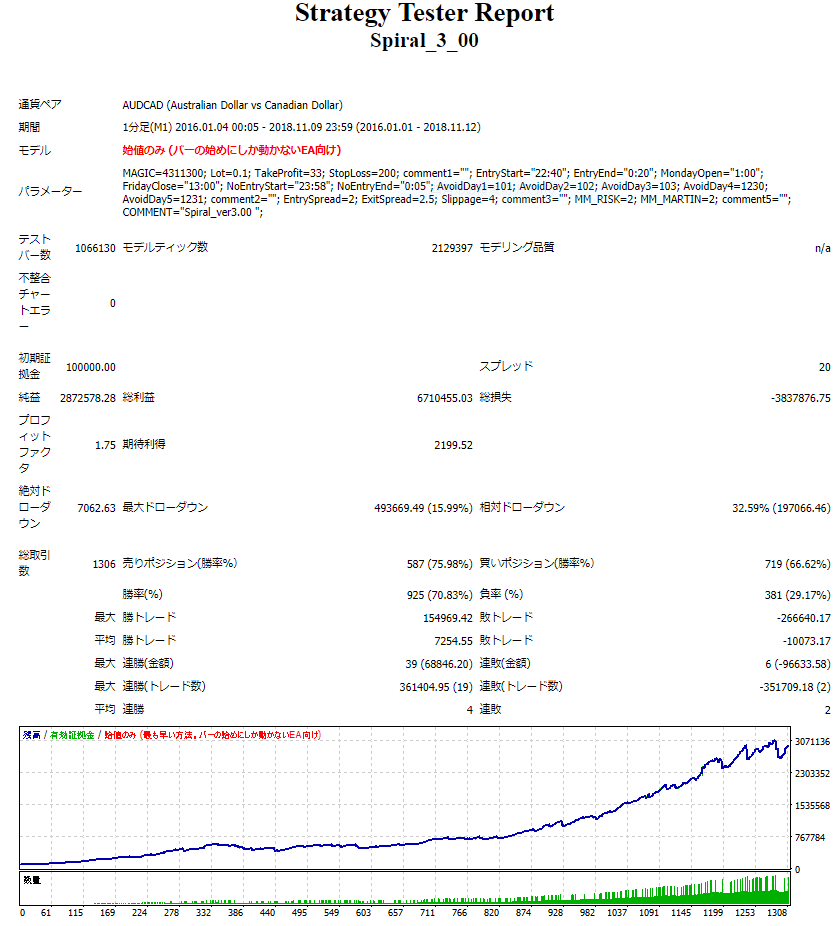Click the green equity legend label on chart
The image size is (839, 926).
[72, 735]
